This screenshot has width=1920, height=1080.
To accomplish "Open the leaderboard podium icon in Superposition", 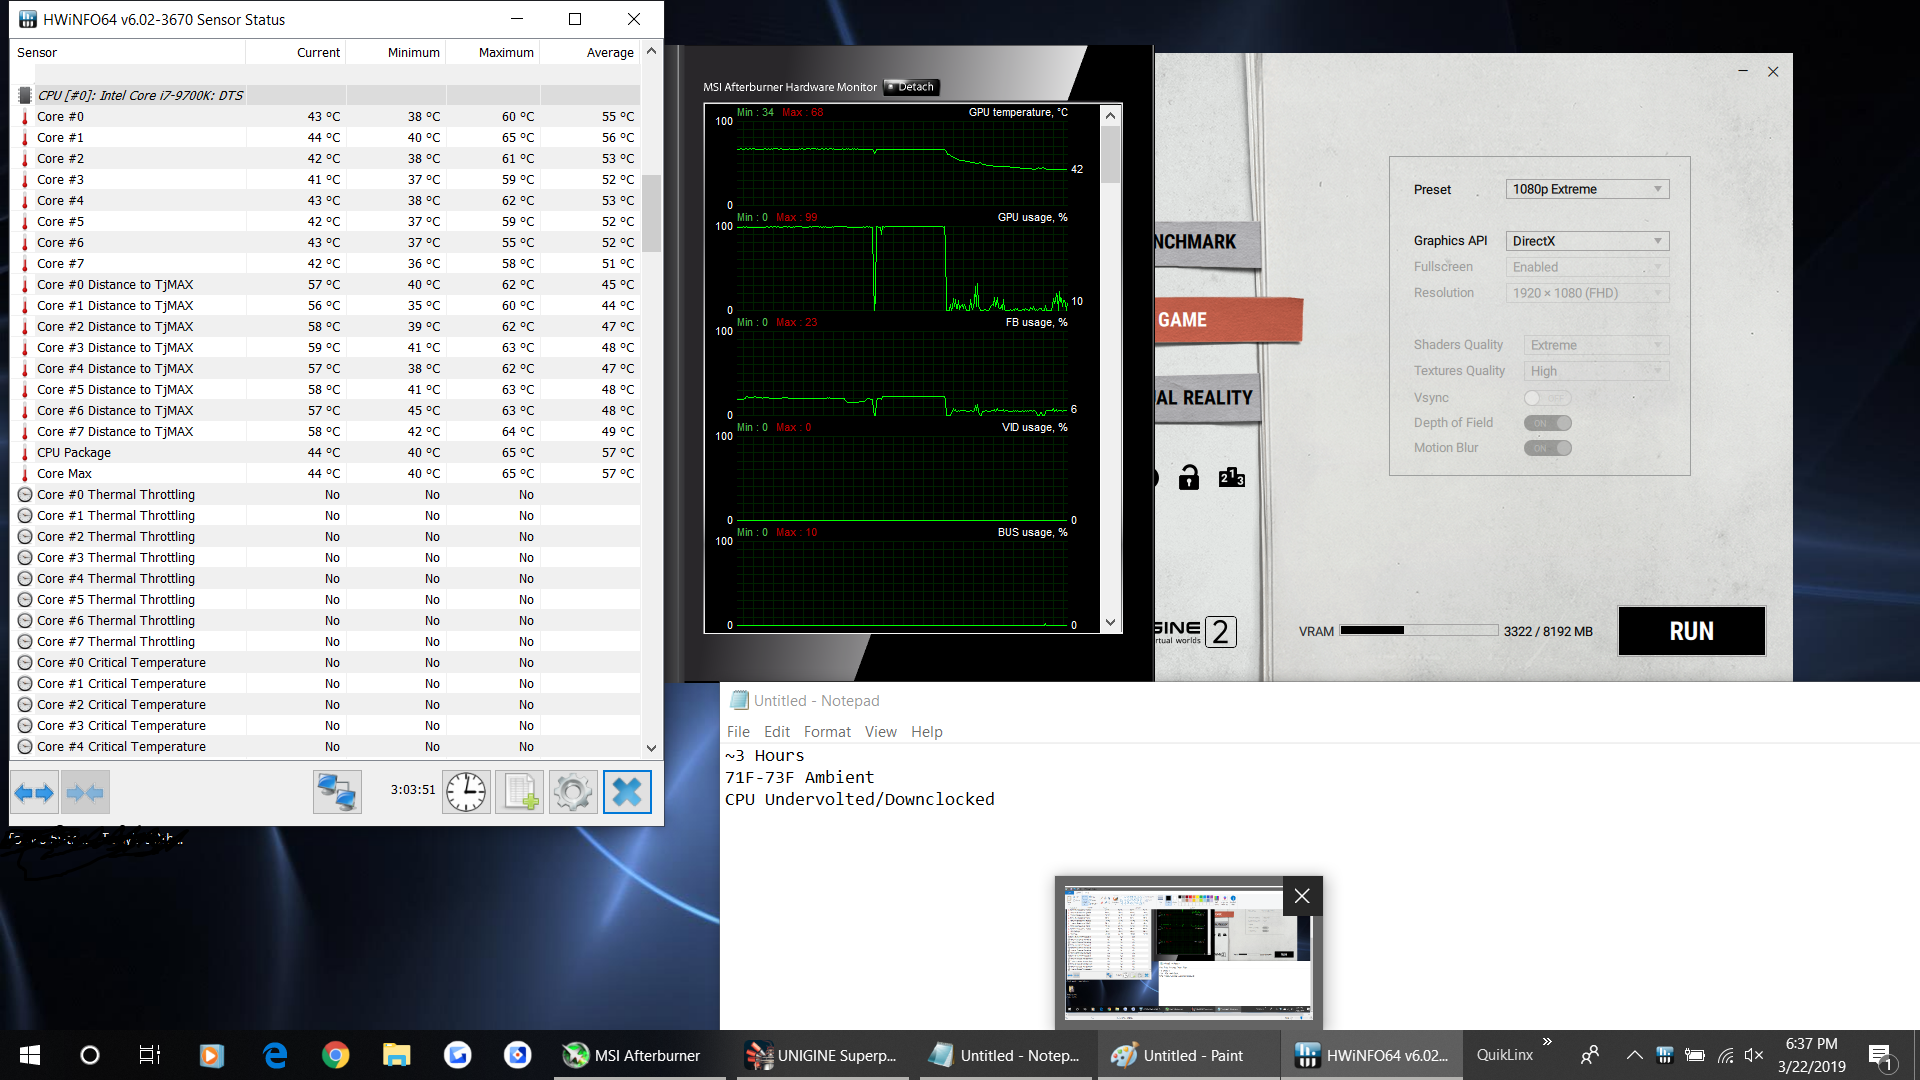I will (x=1232, y=478).
